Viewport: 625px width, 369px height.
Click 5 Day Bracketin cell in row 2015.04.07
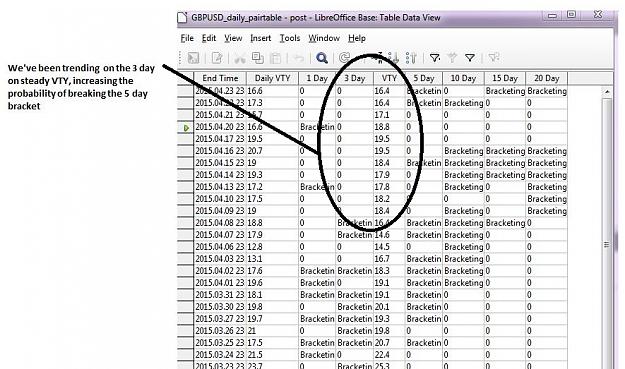coord(424,235)
